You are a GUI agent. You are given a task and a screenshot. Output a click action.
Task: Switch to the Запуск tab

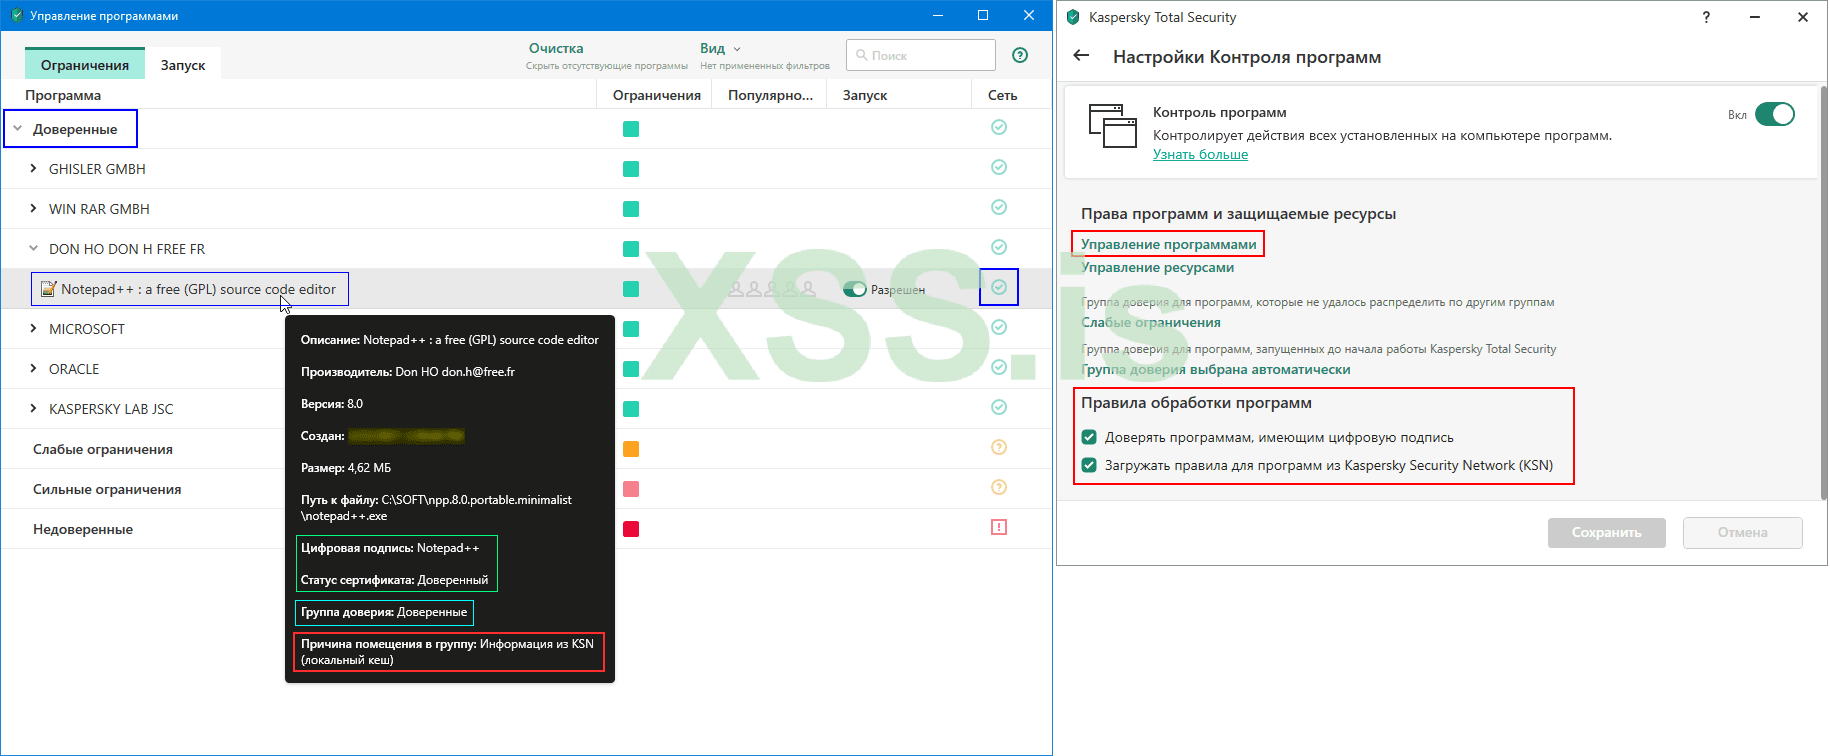183,64
